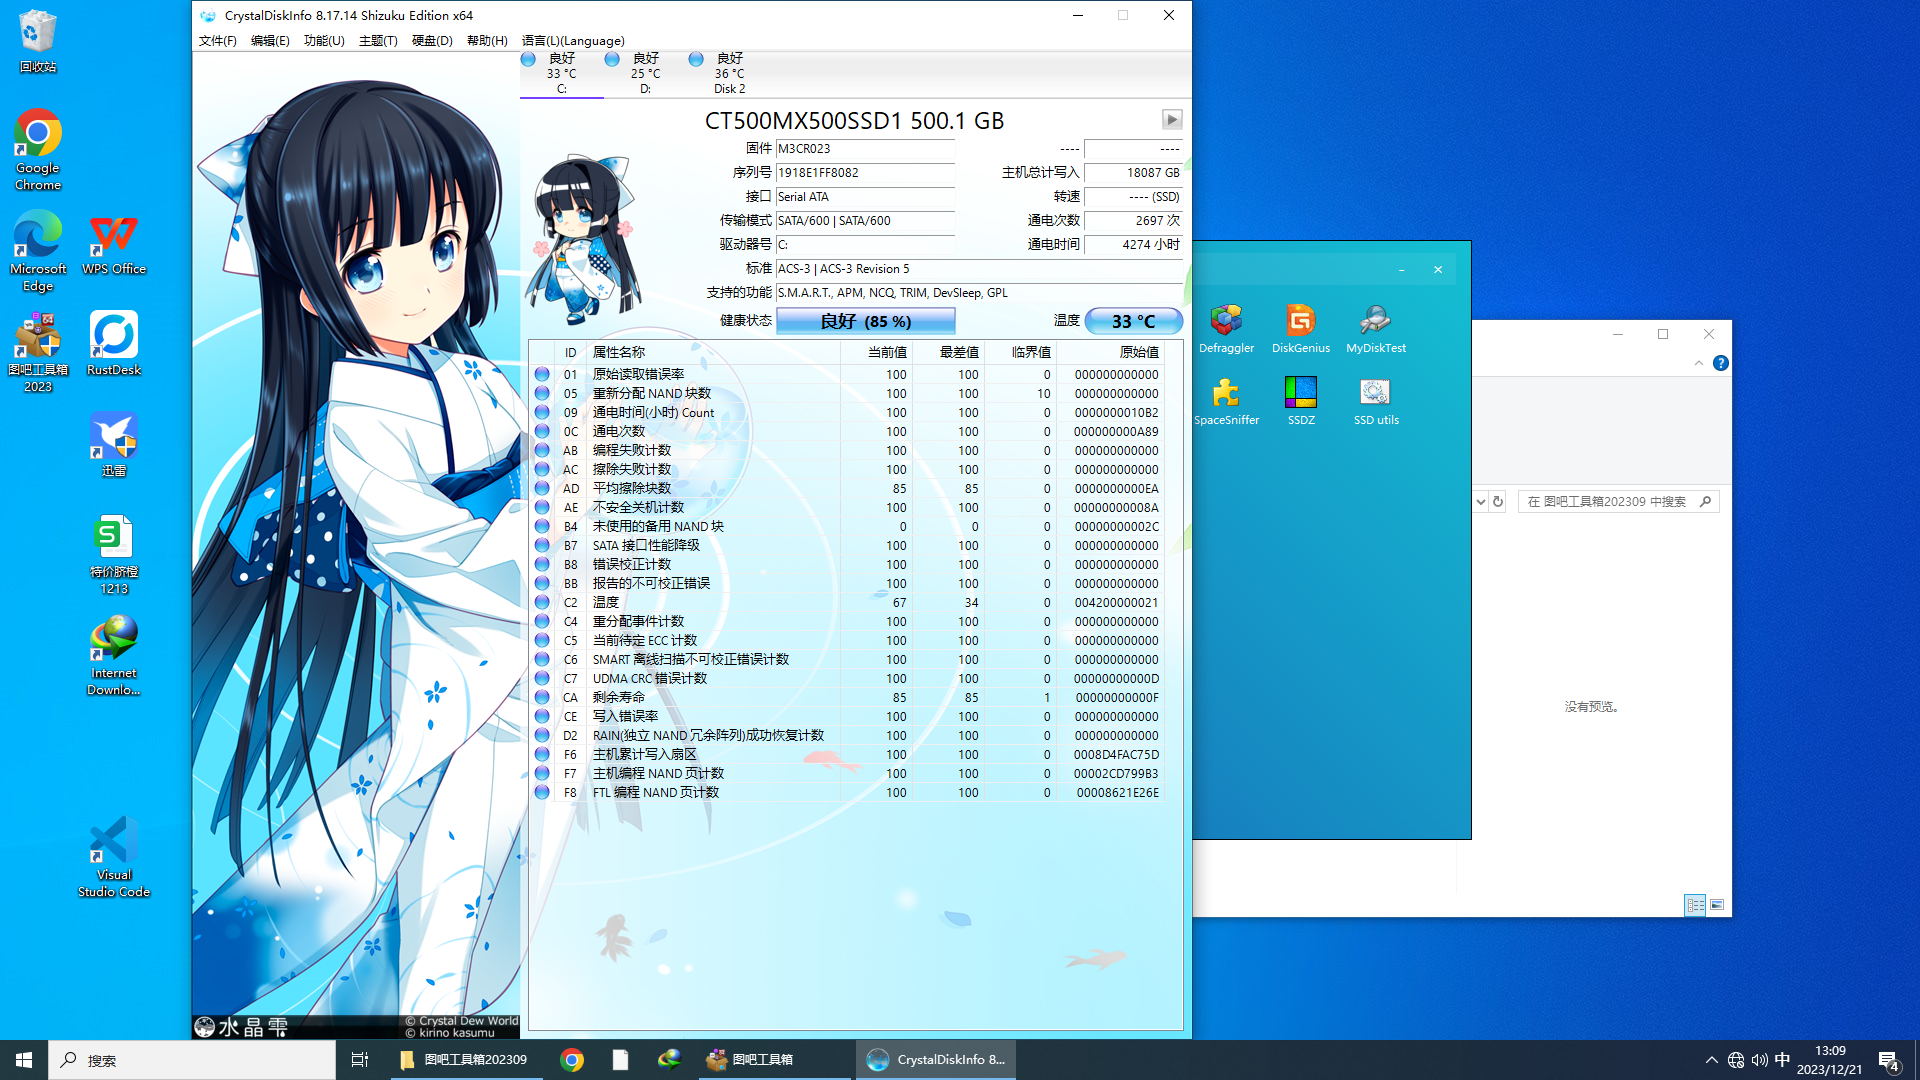This screenshot has height=1080, width=1920.
Task: Click the status orb for attribute 01
Action: click(542, 374)
